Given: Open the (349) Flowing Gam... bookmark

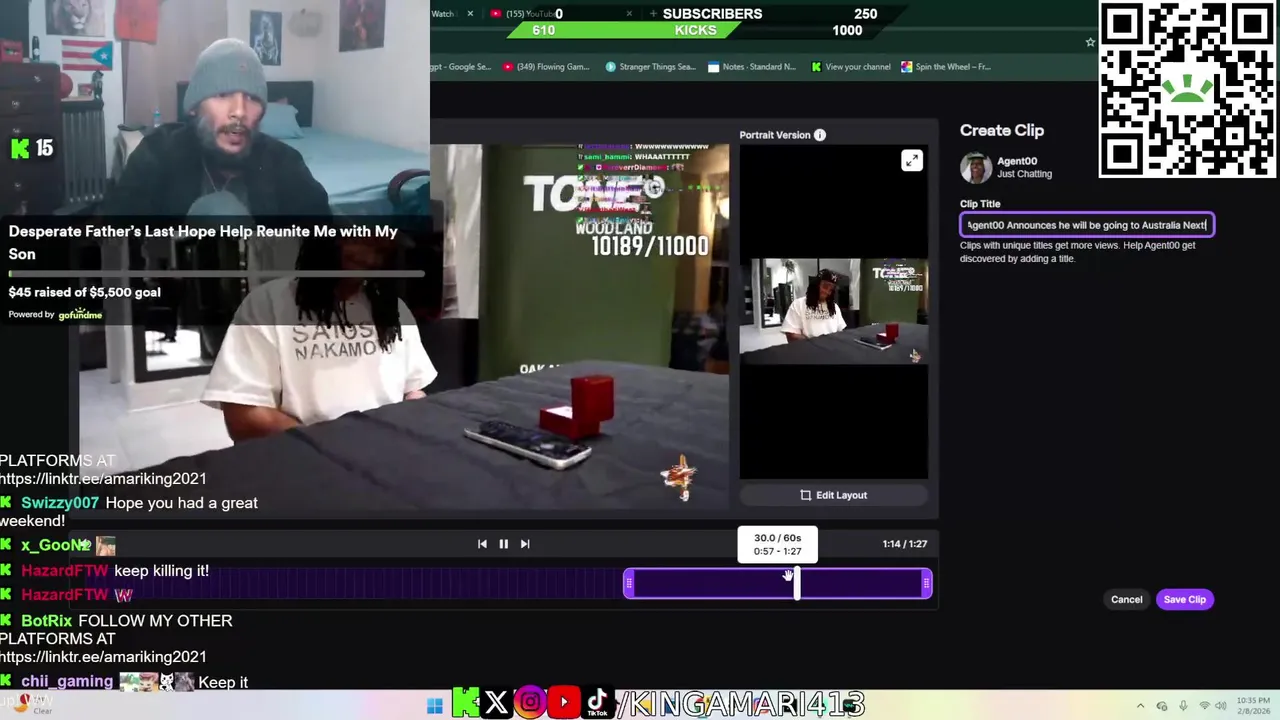Looking at the screenshot, I should [x=546, y=67].
